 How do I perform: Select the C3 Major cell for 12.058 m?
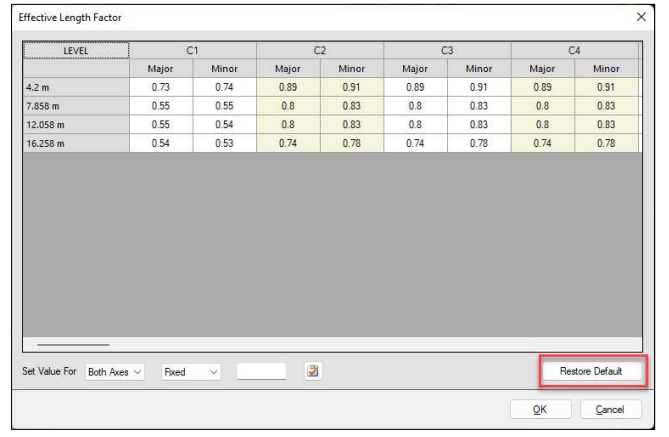(415, 125)
